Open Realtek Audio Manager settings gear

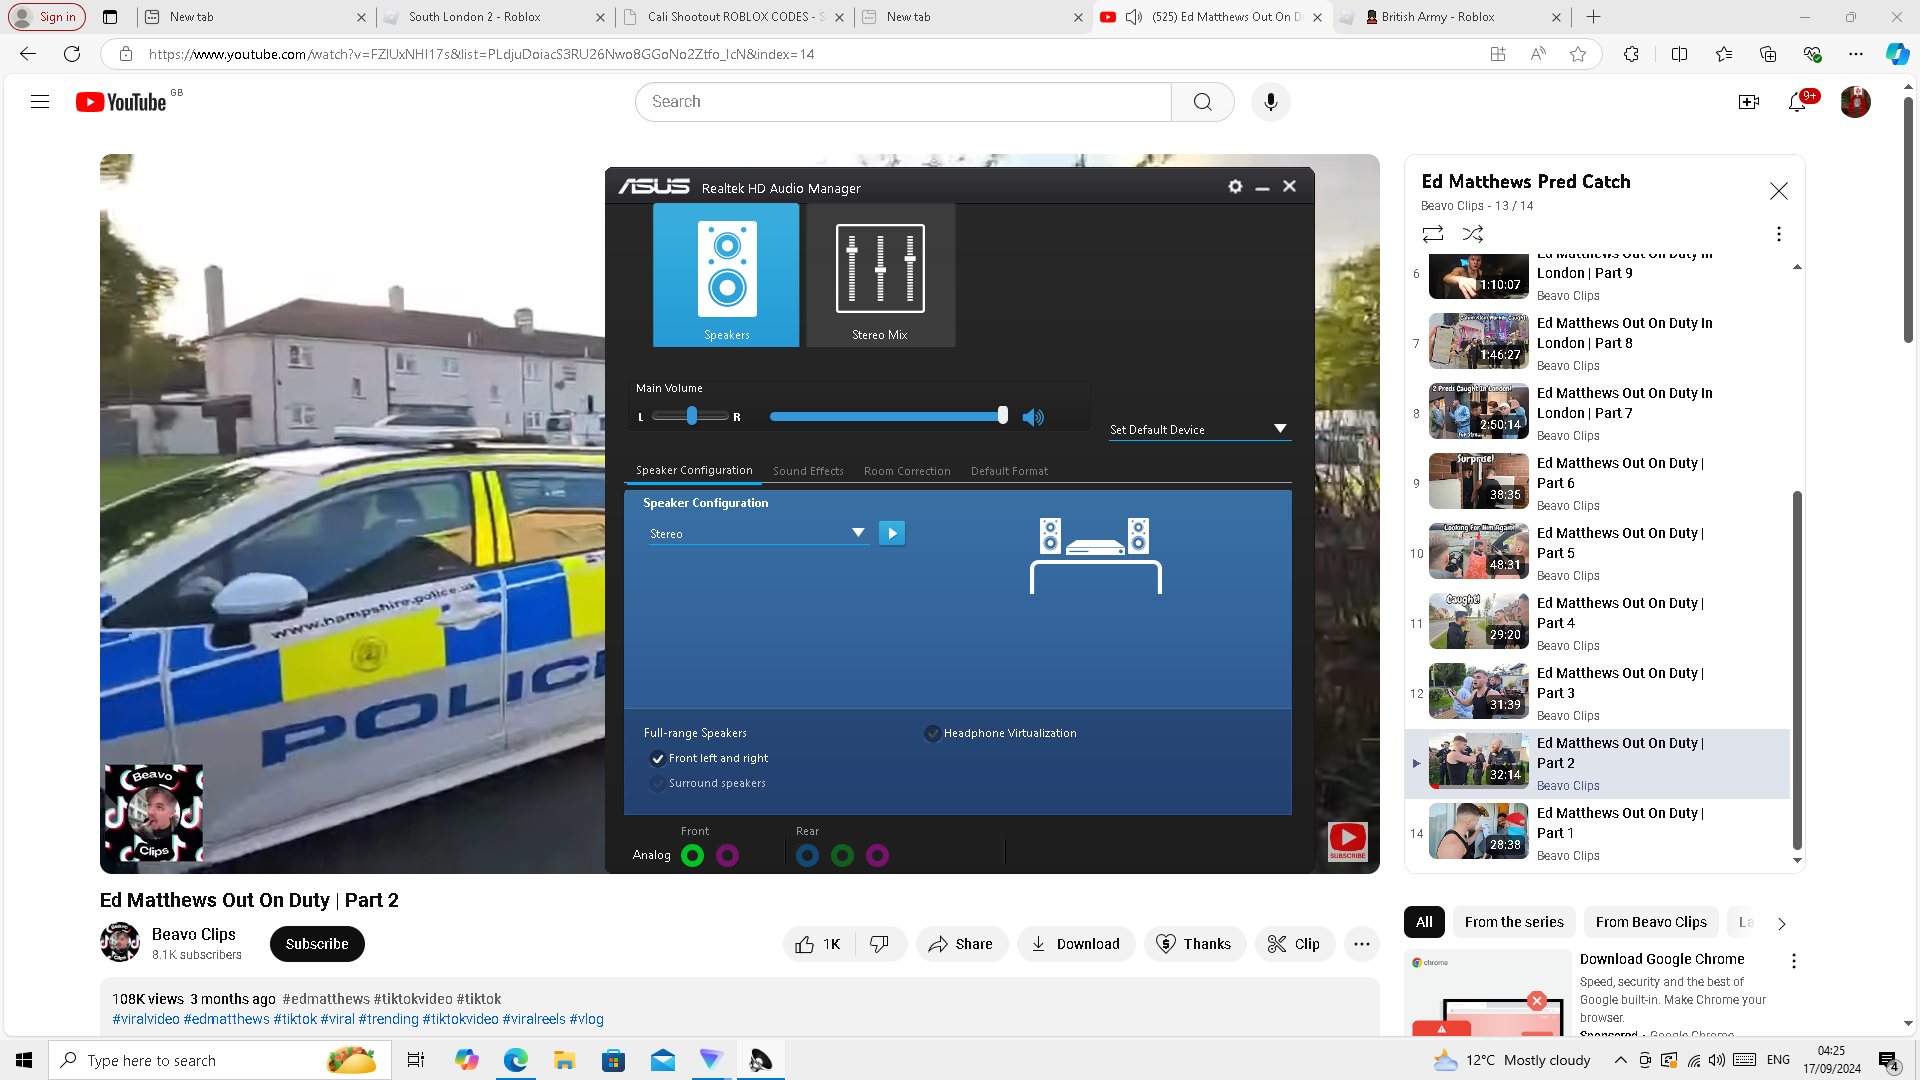(1235, 187)
